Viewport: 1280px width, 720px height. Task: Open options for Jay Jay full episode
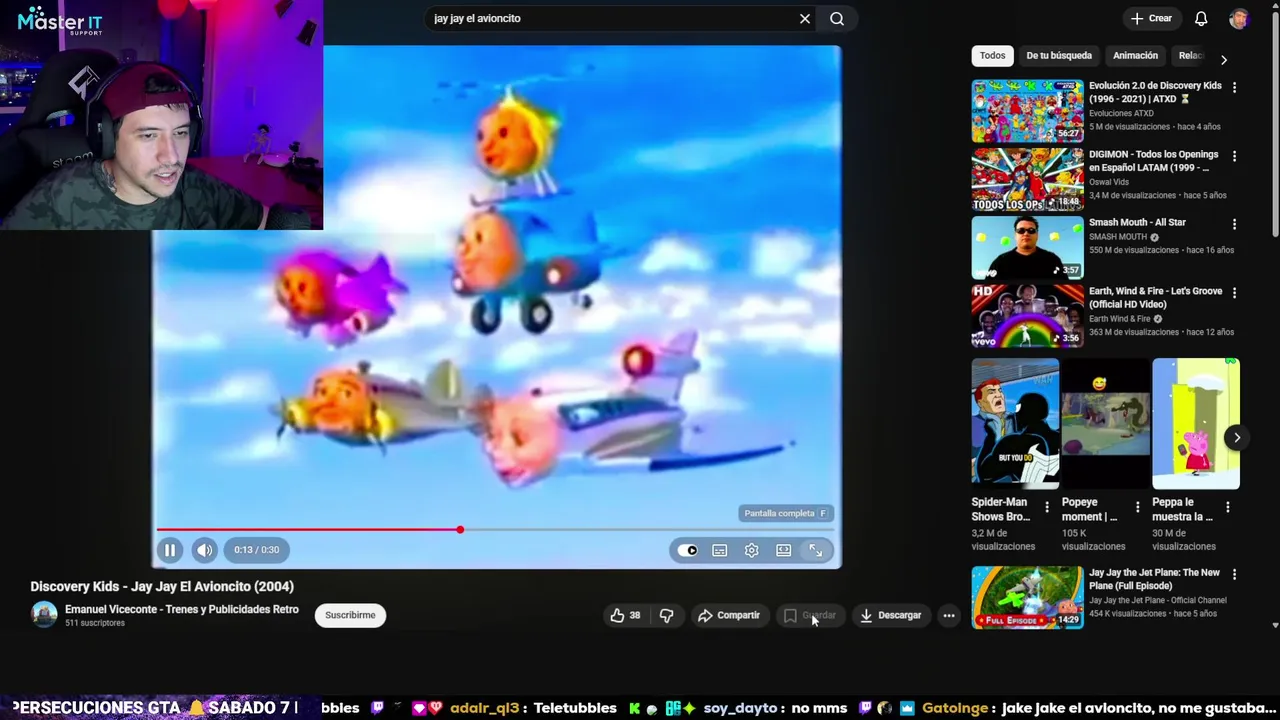point(1234,575)
